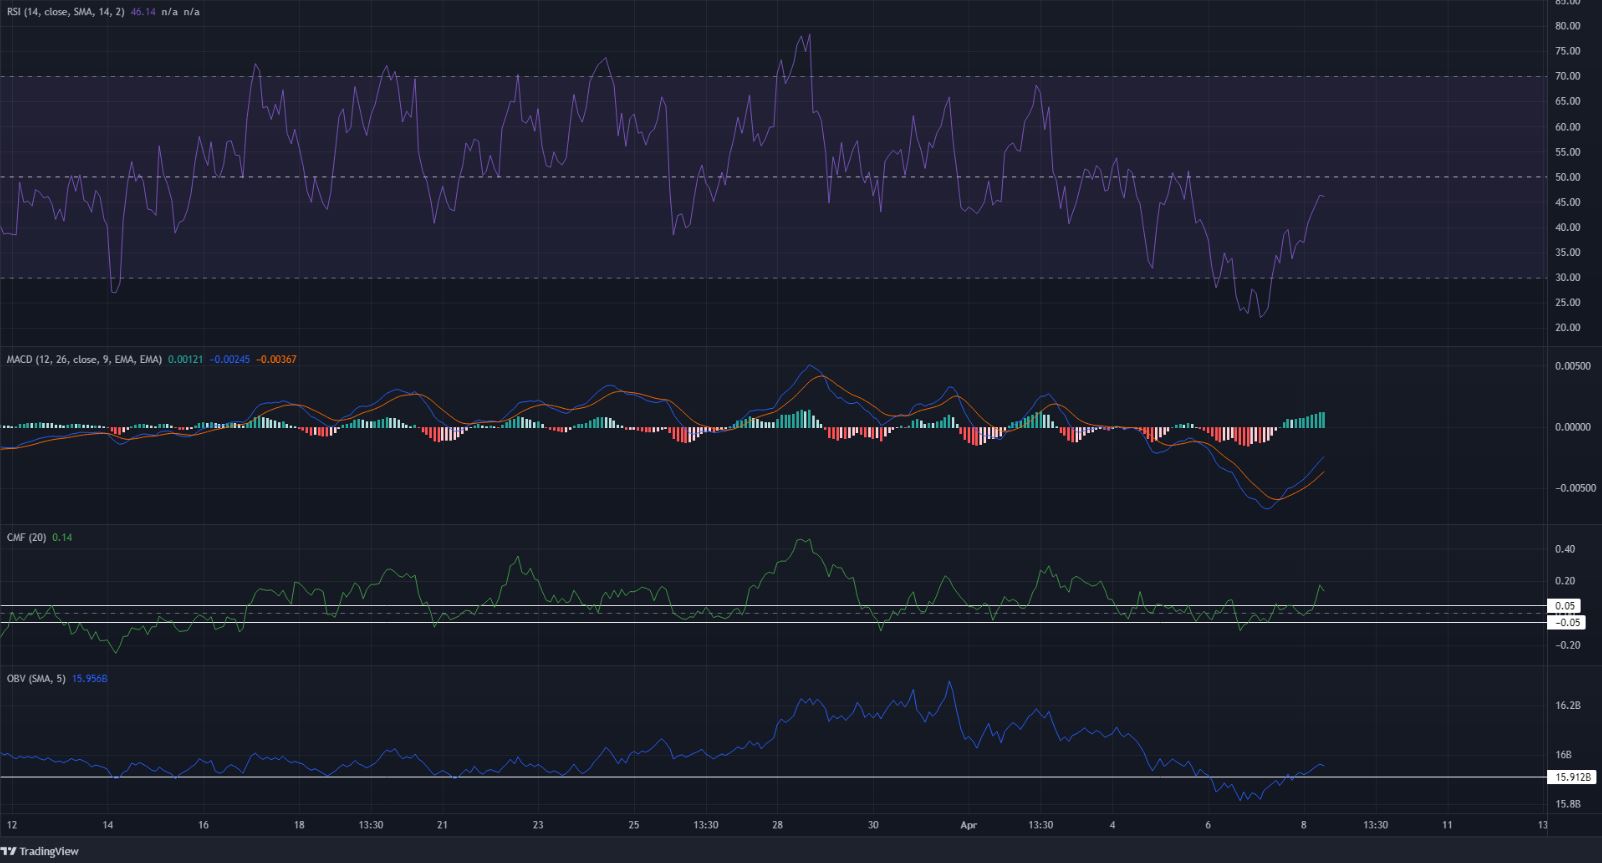Click the 30.00 level on the RSI scale
The image size is (1602, 863).
click(1567, 278)
